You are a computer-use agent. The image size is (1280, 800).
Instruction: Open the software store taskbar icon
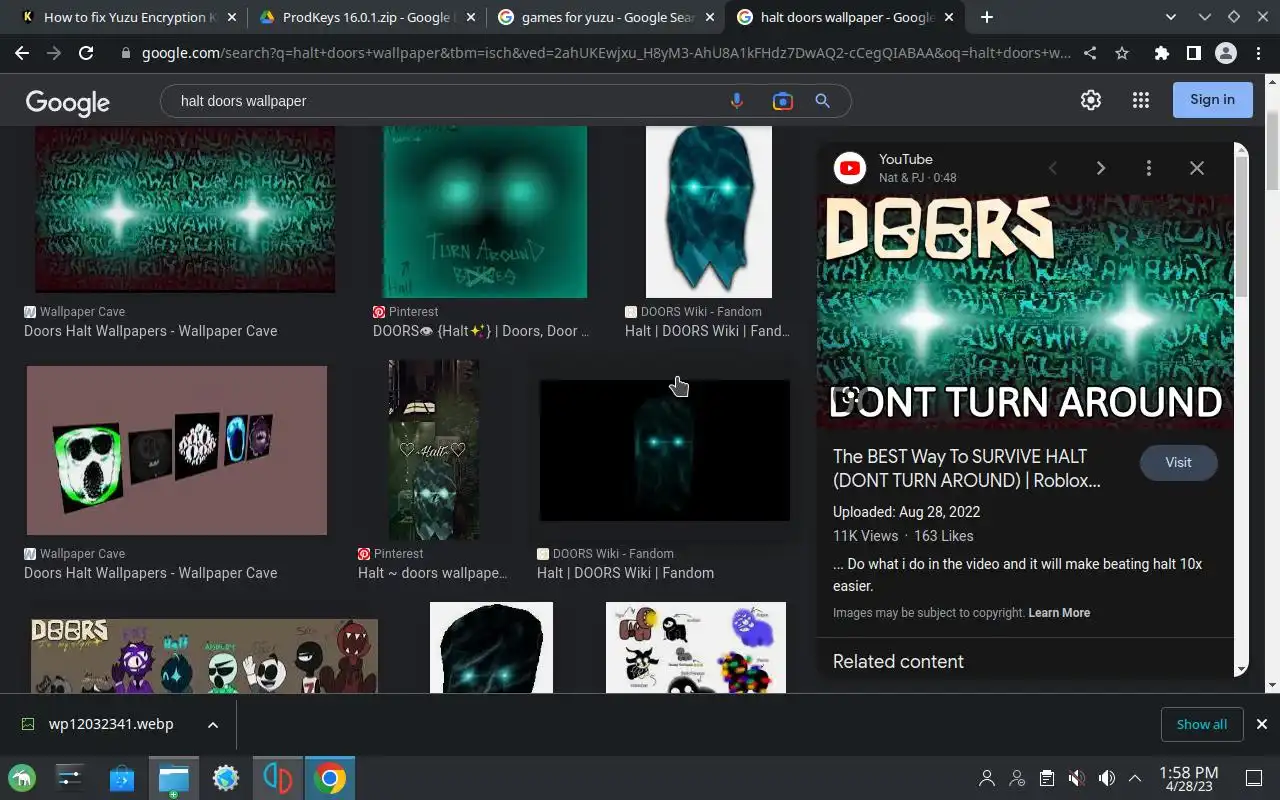click(122, 778)
